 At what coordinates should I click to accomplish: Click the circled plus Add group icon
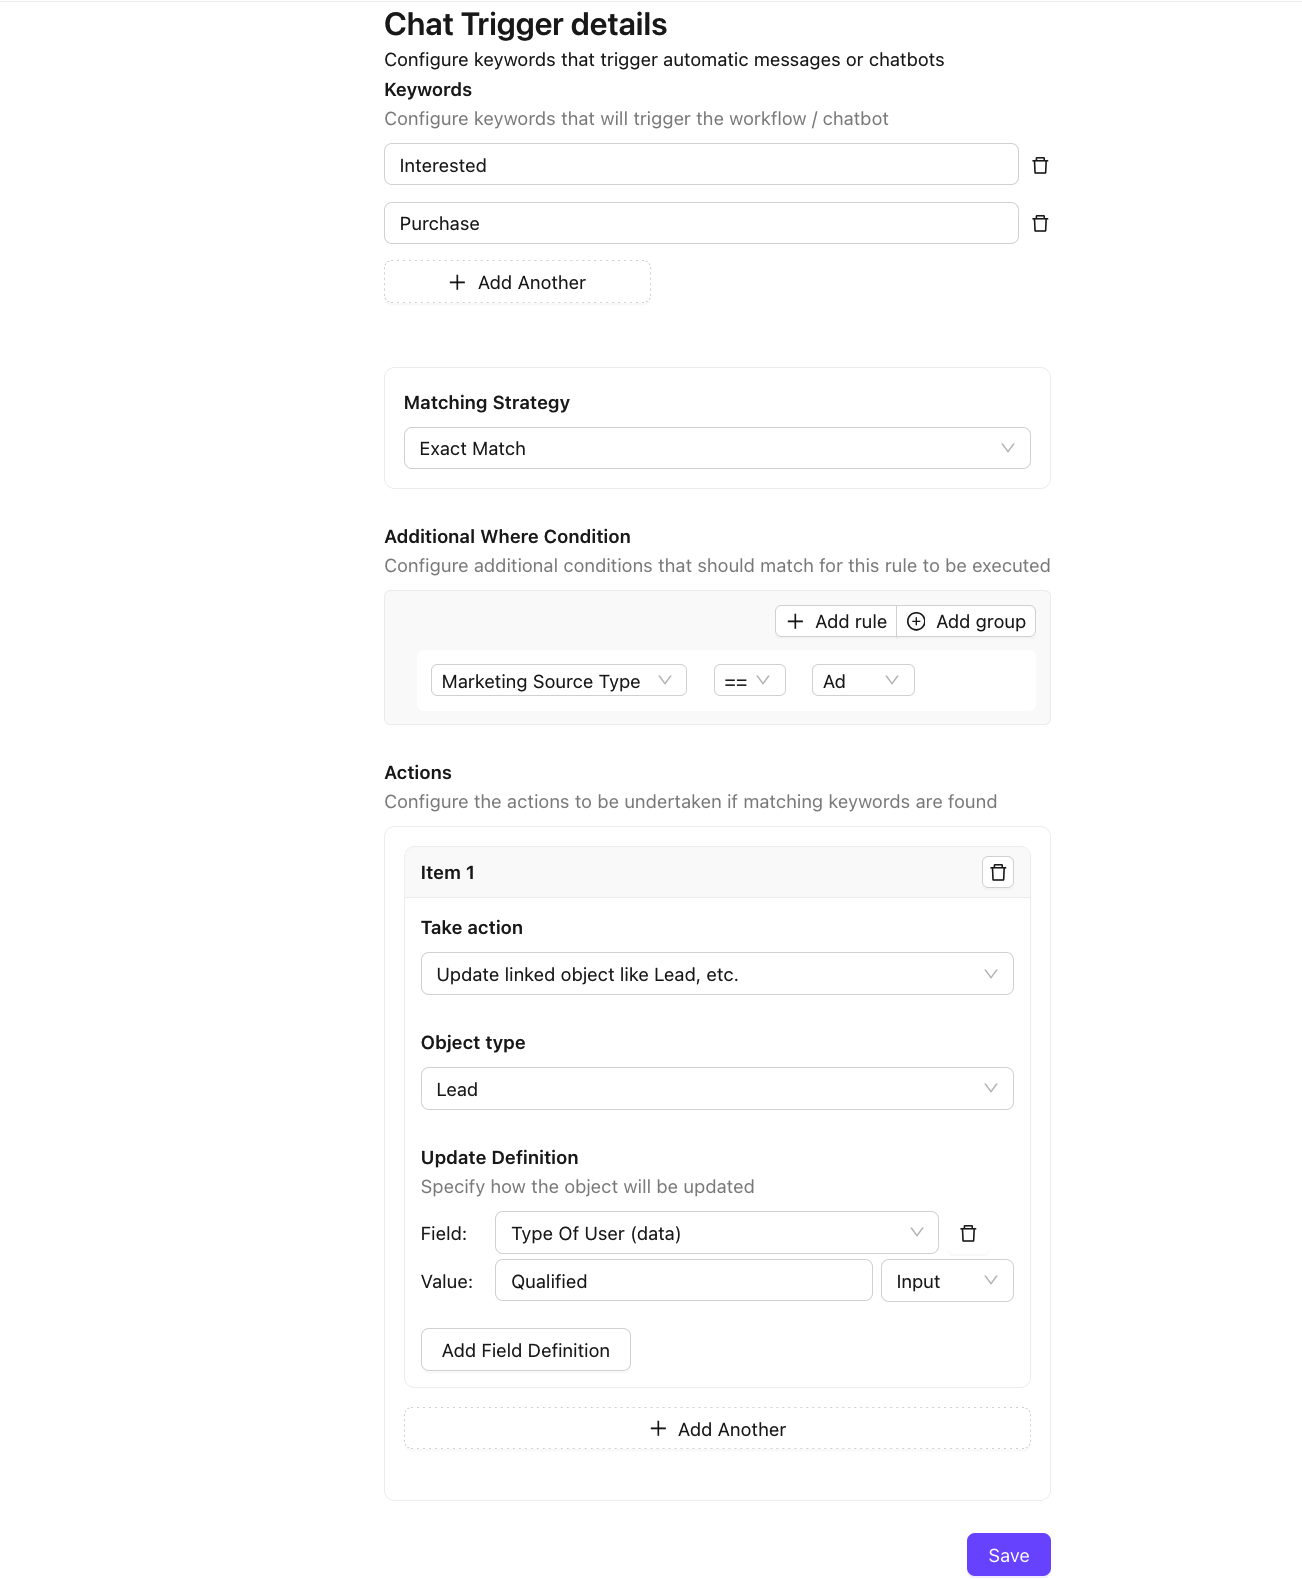pos(916,621)
